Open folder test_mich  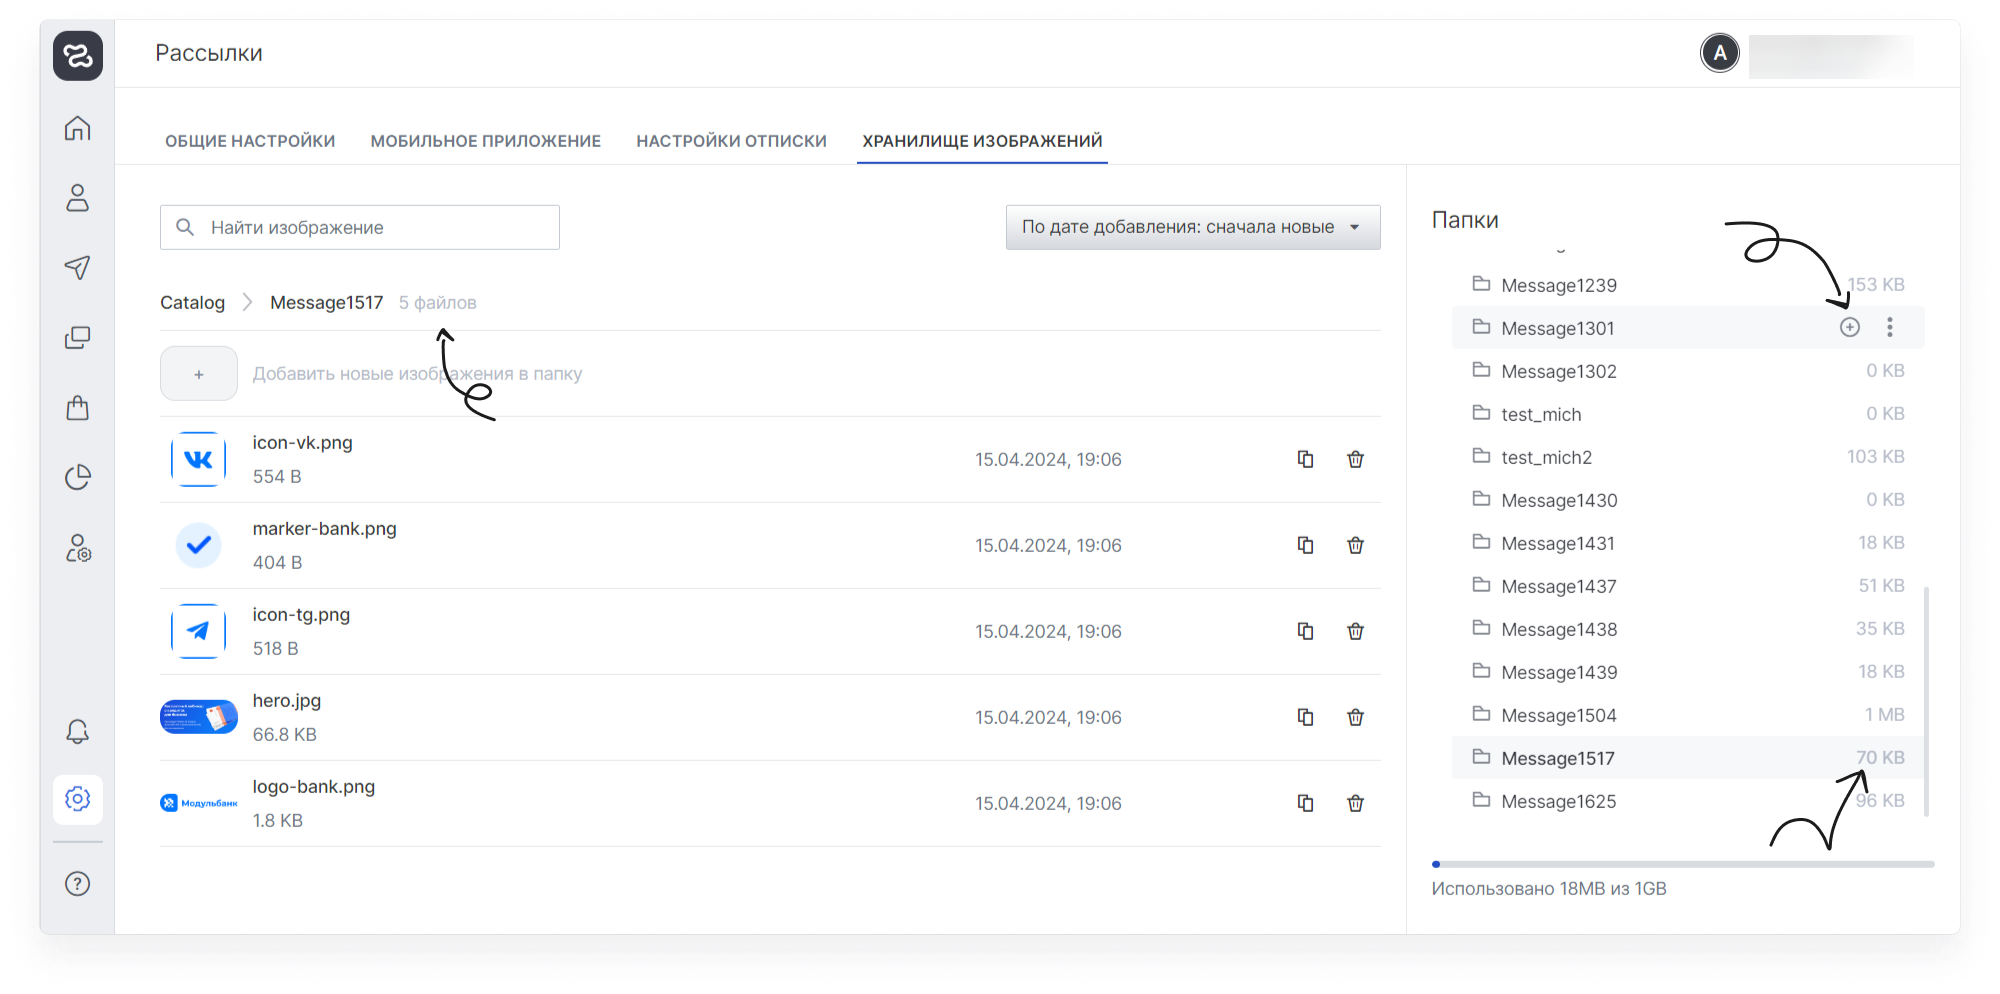pyautogui.click(x=1688, y=414)
